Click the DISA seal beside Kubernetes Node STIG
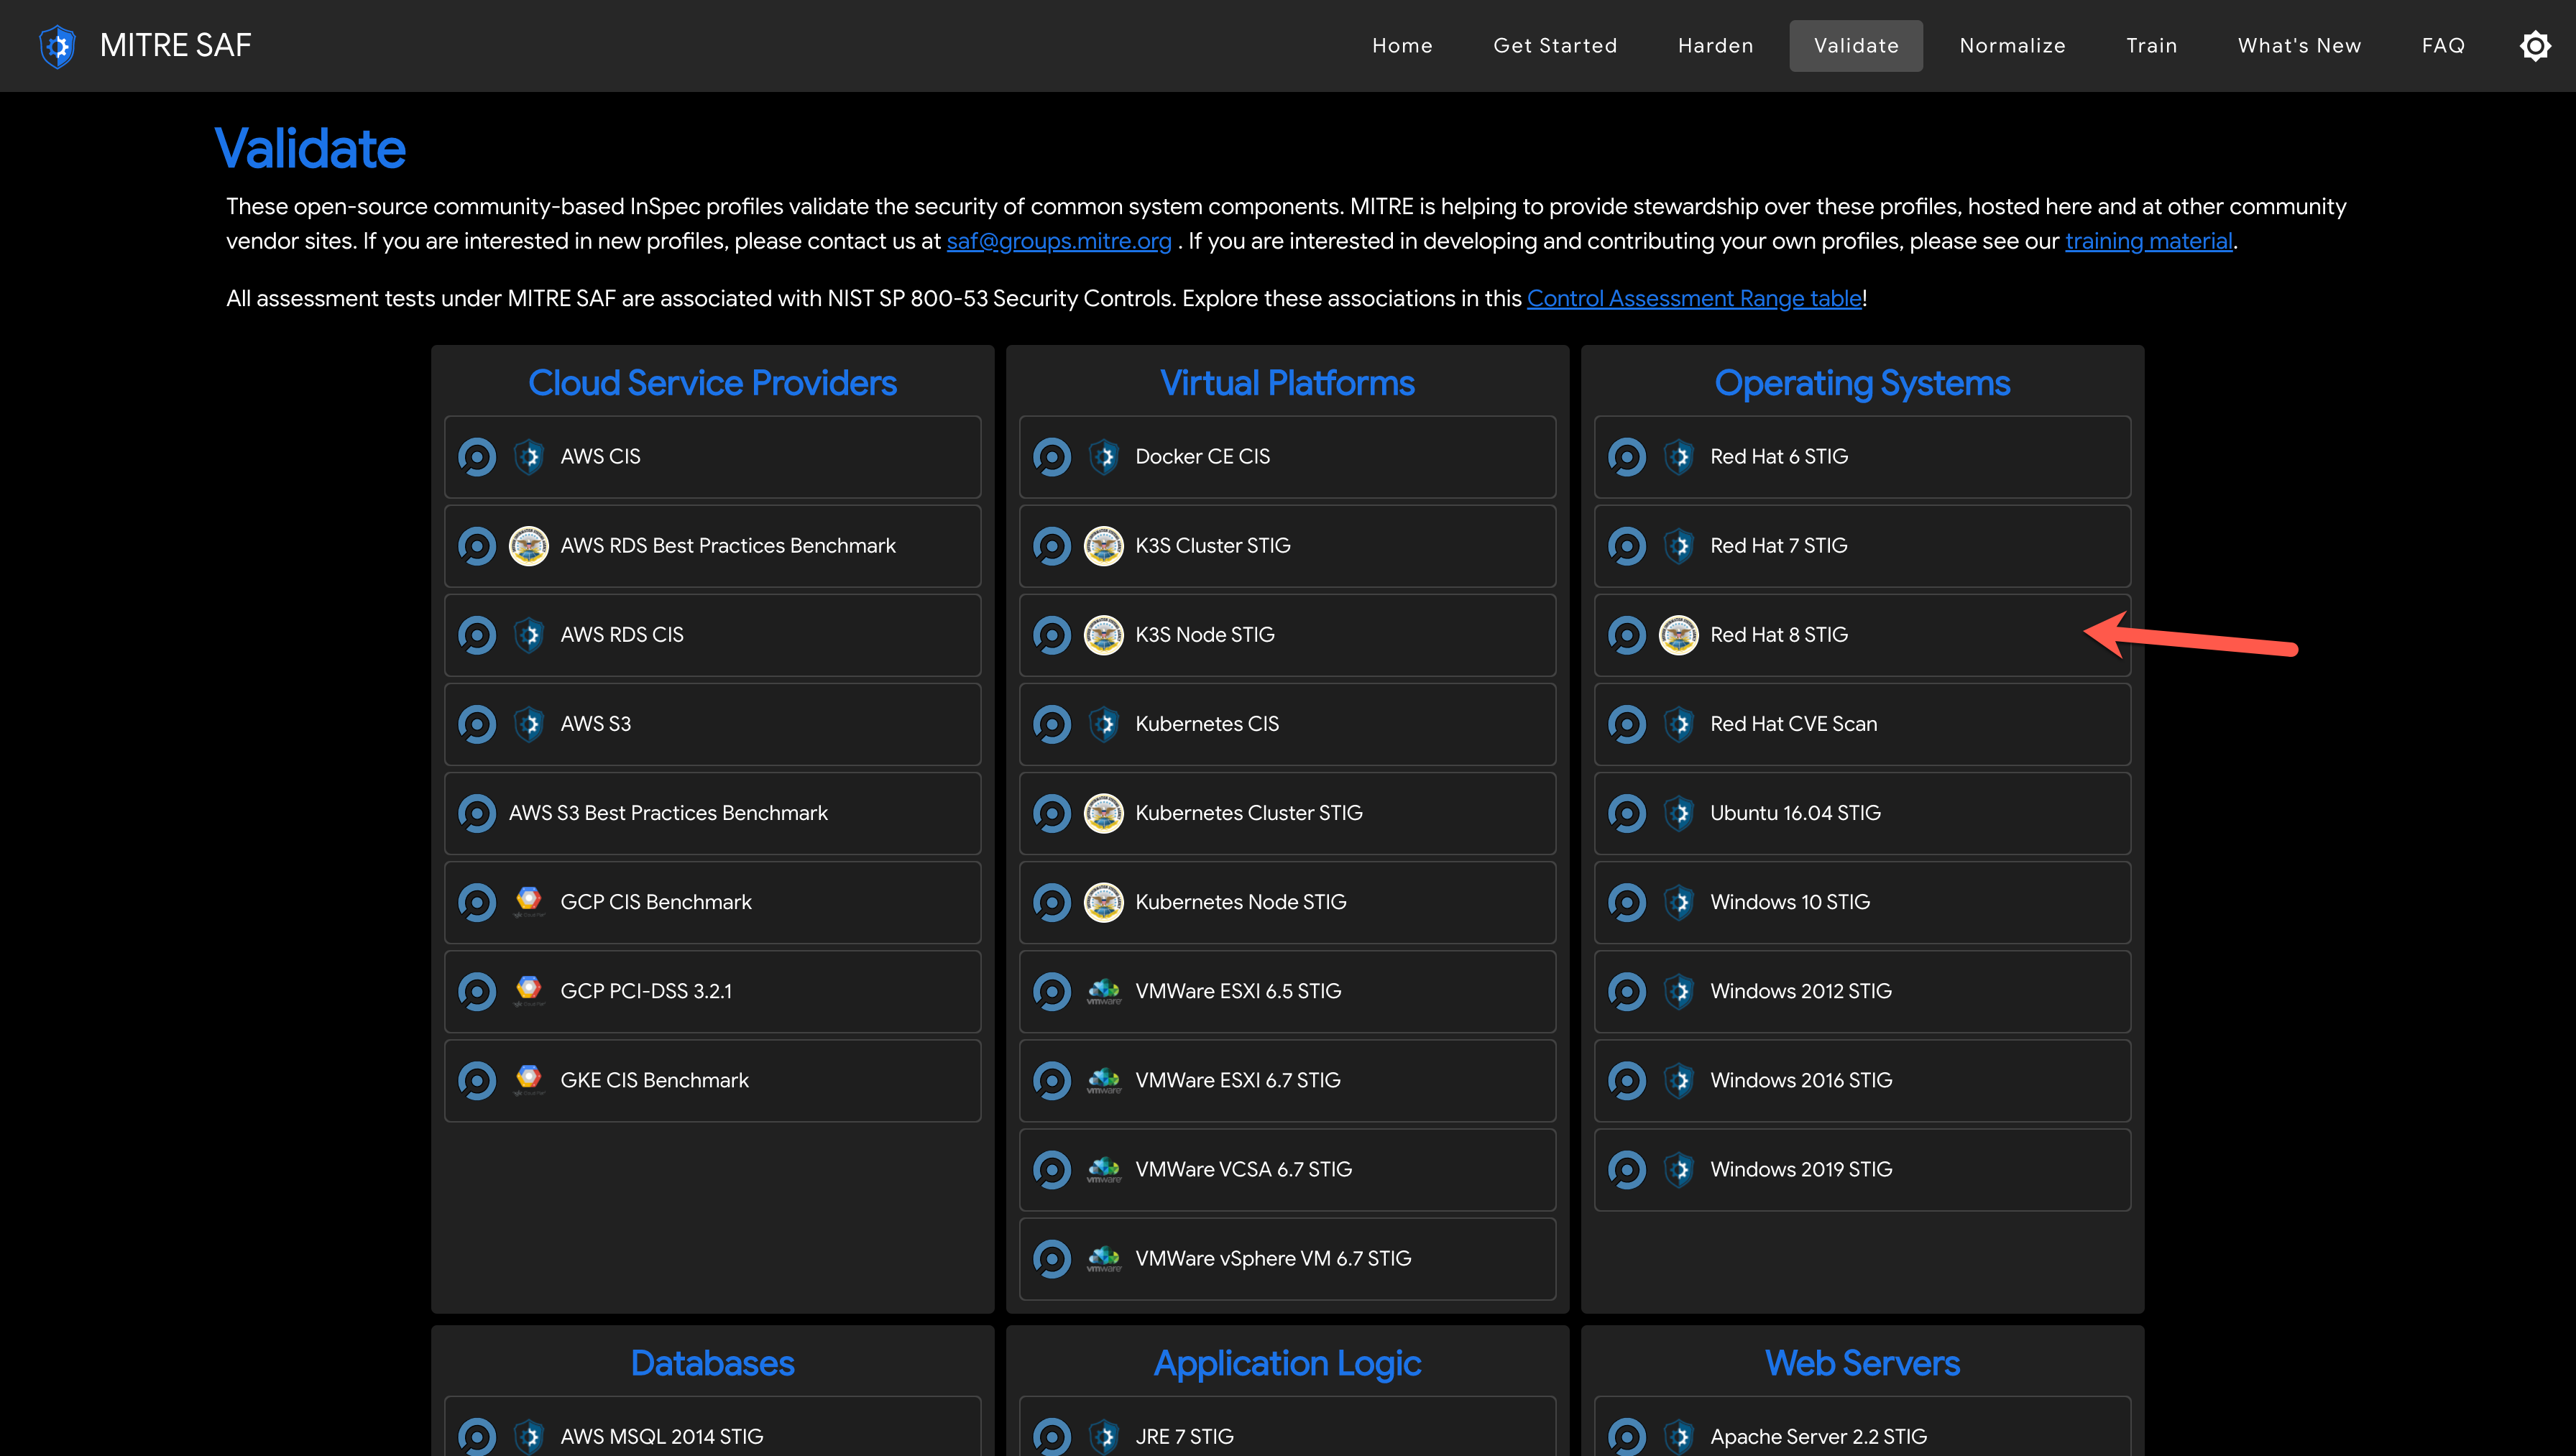Viewport: 2576px width, 1456px height. [x=1104, y=902]
